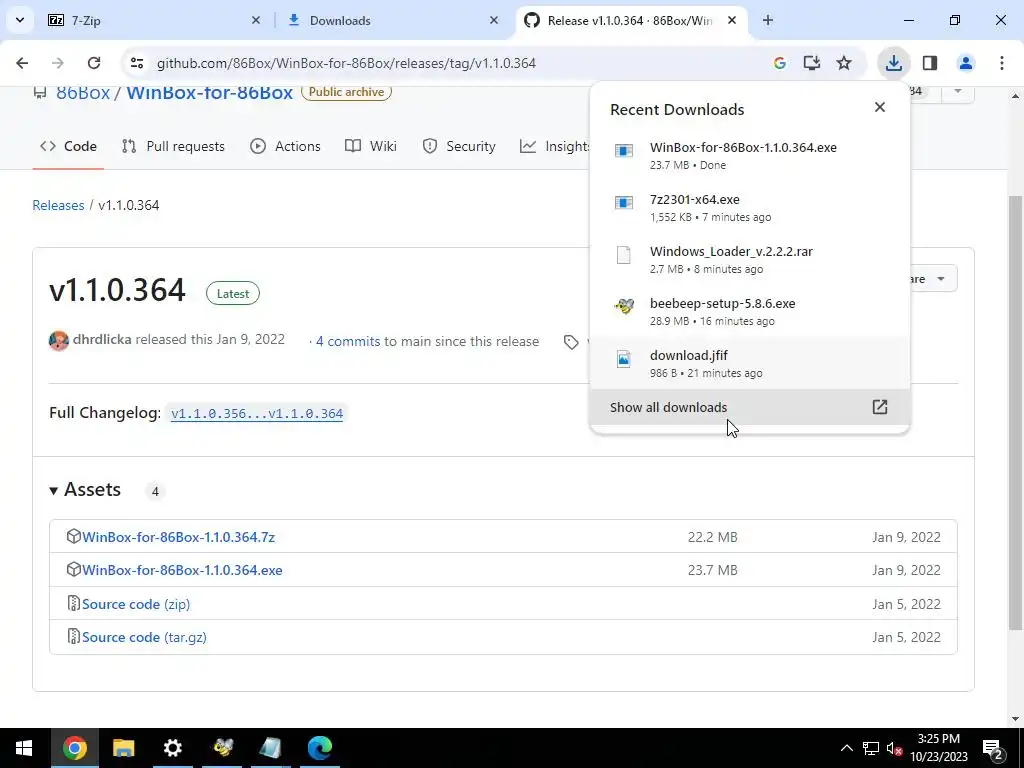Viewport: 1024px width, 768px height.
Task: Click the page vertical scrollbar
Action: click(1015, 411)
